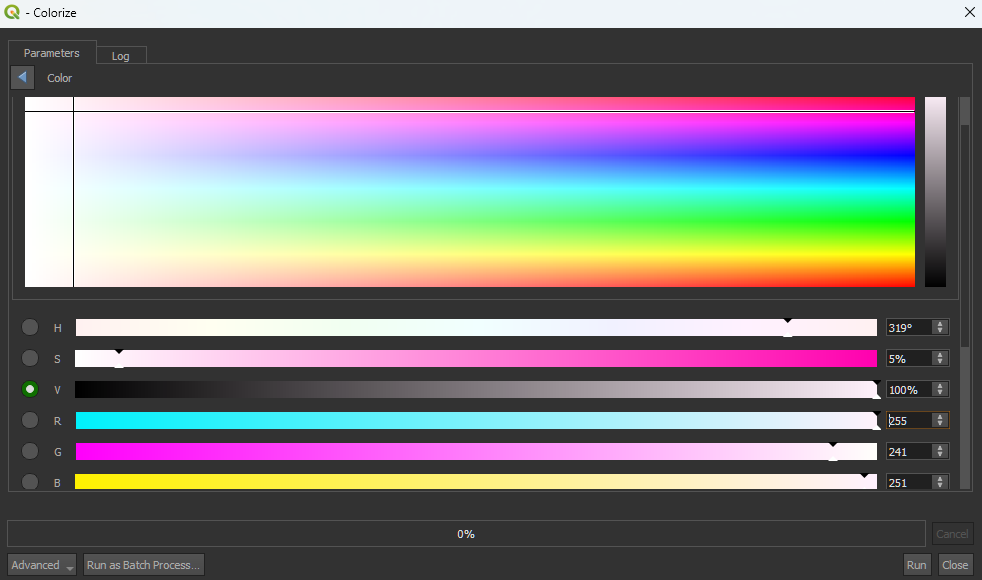The height and width of the screenshot is (580, 982).
Task: Click the hue spinbox arrows at 319°
Action: [x=939, y=327]
